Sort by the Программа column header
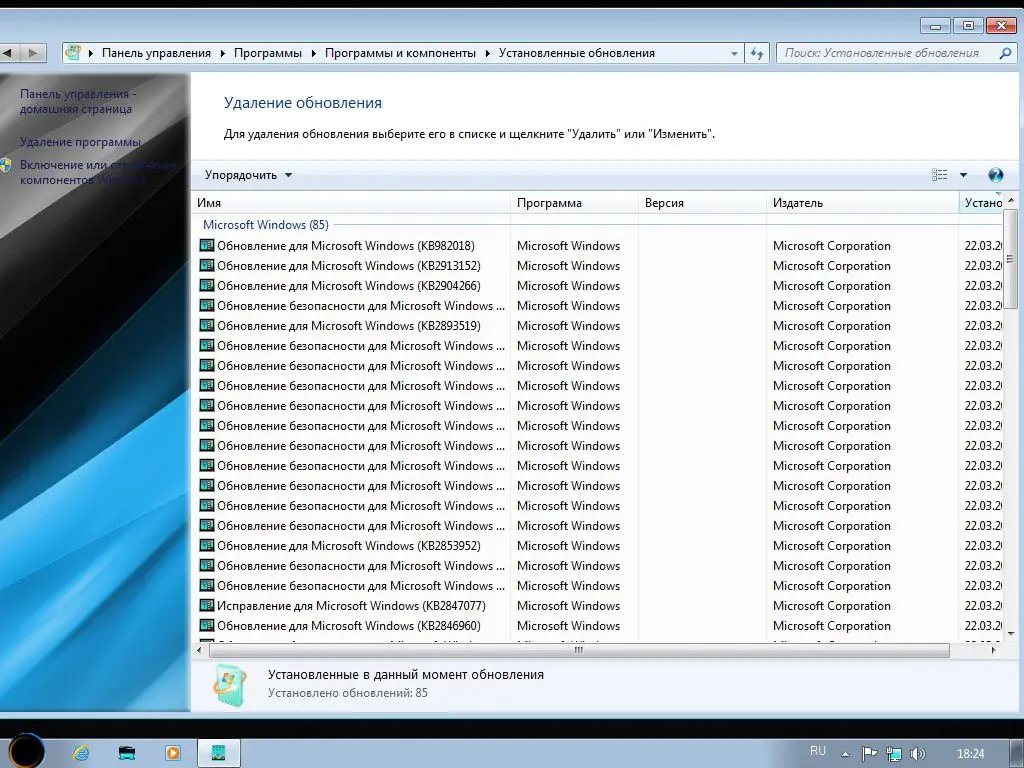1024x768 pixels. [575, 202]
